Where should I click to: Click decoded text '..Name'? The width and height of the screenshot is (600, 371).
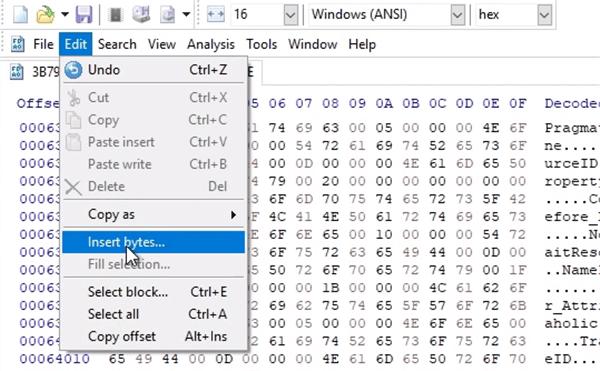click(x=572, y=270)
